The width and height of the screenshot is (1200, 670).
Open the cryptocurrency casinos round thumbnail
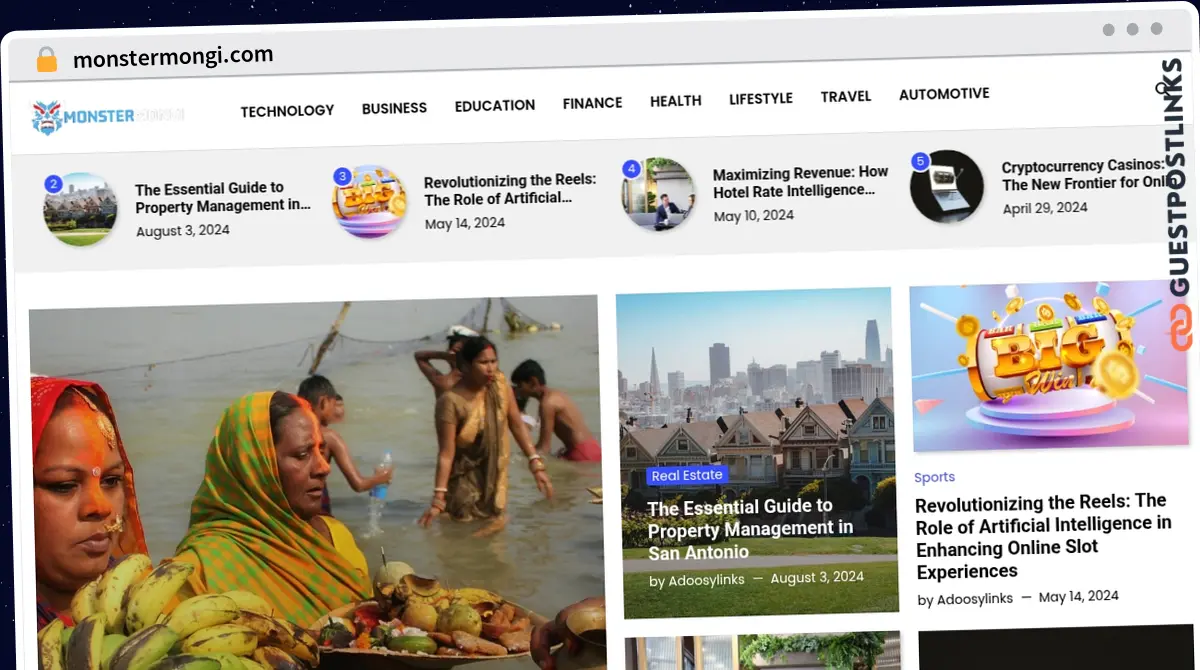[947, 186]
